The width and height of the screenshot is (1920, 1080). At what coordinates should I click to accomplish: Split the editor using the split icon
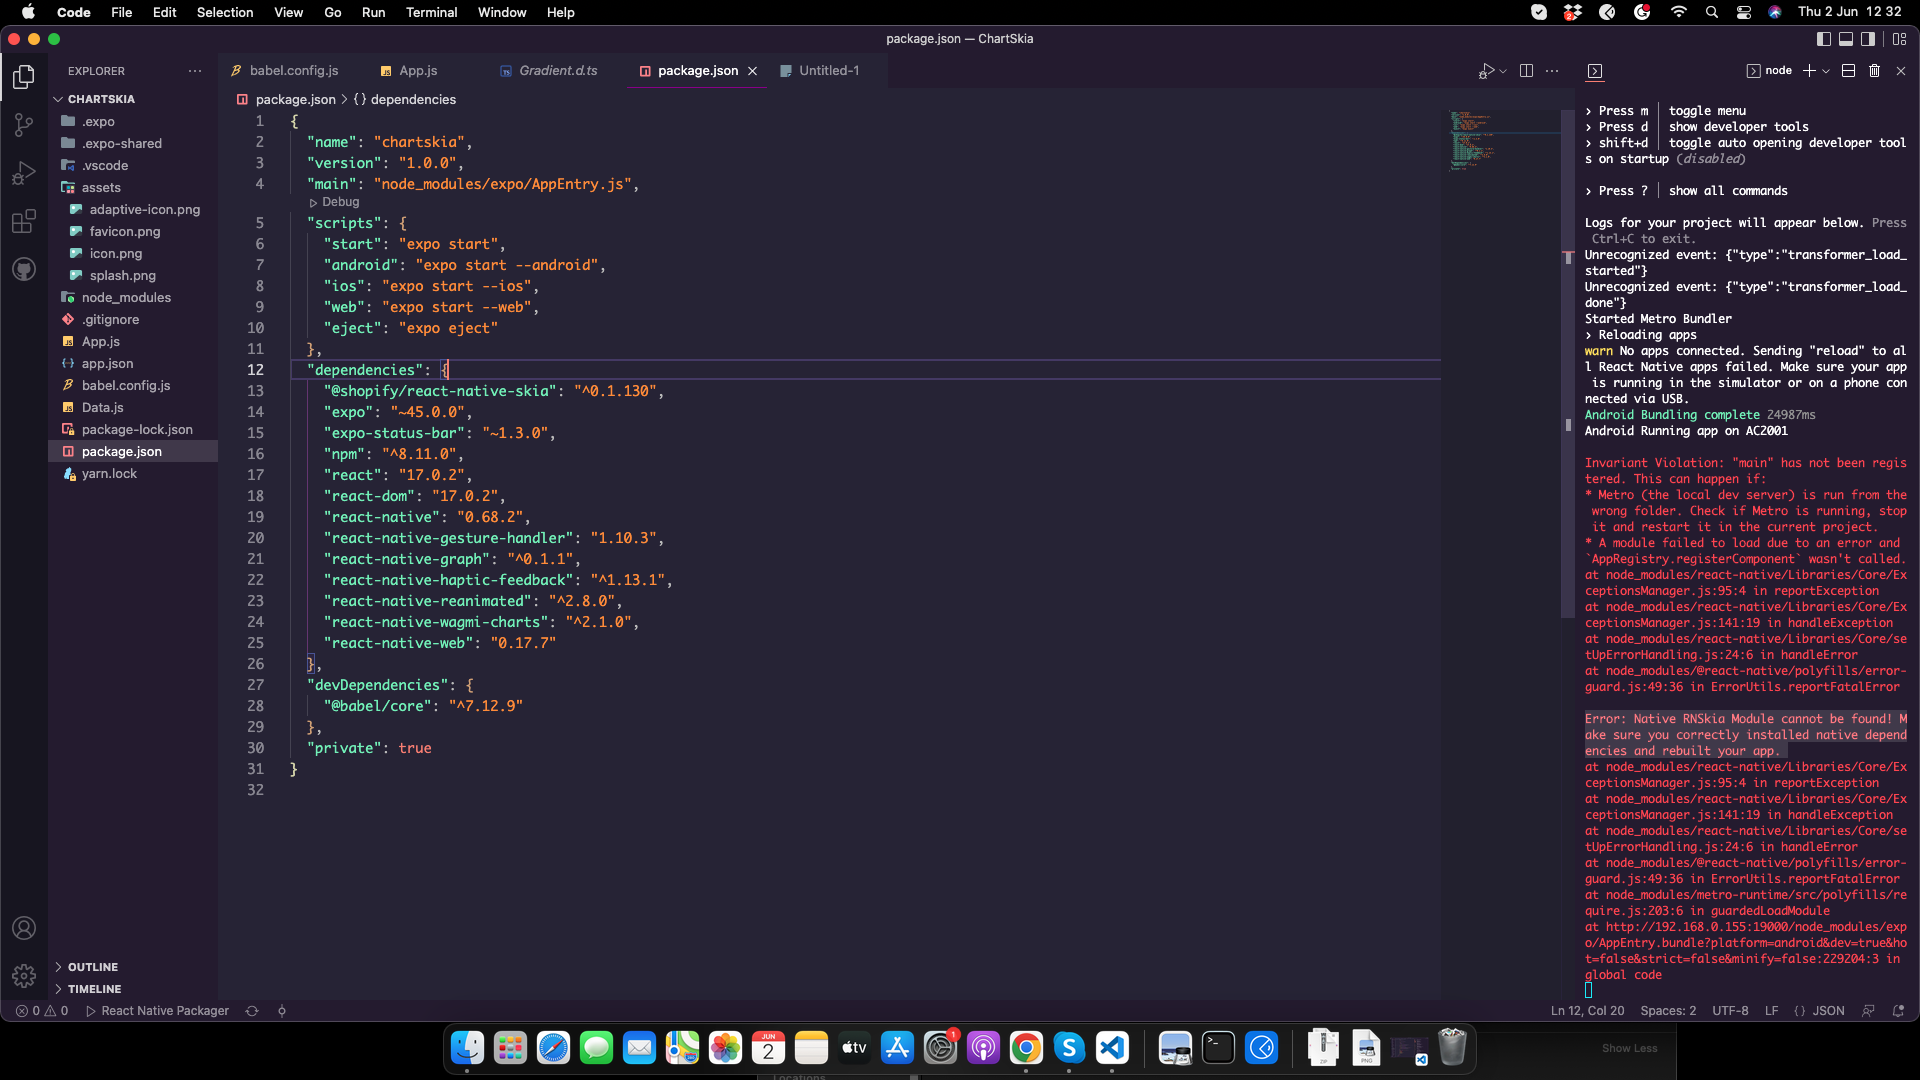pos(1527,71)
